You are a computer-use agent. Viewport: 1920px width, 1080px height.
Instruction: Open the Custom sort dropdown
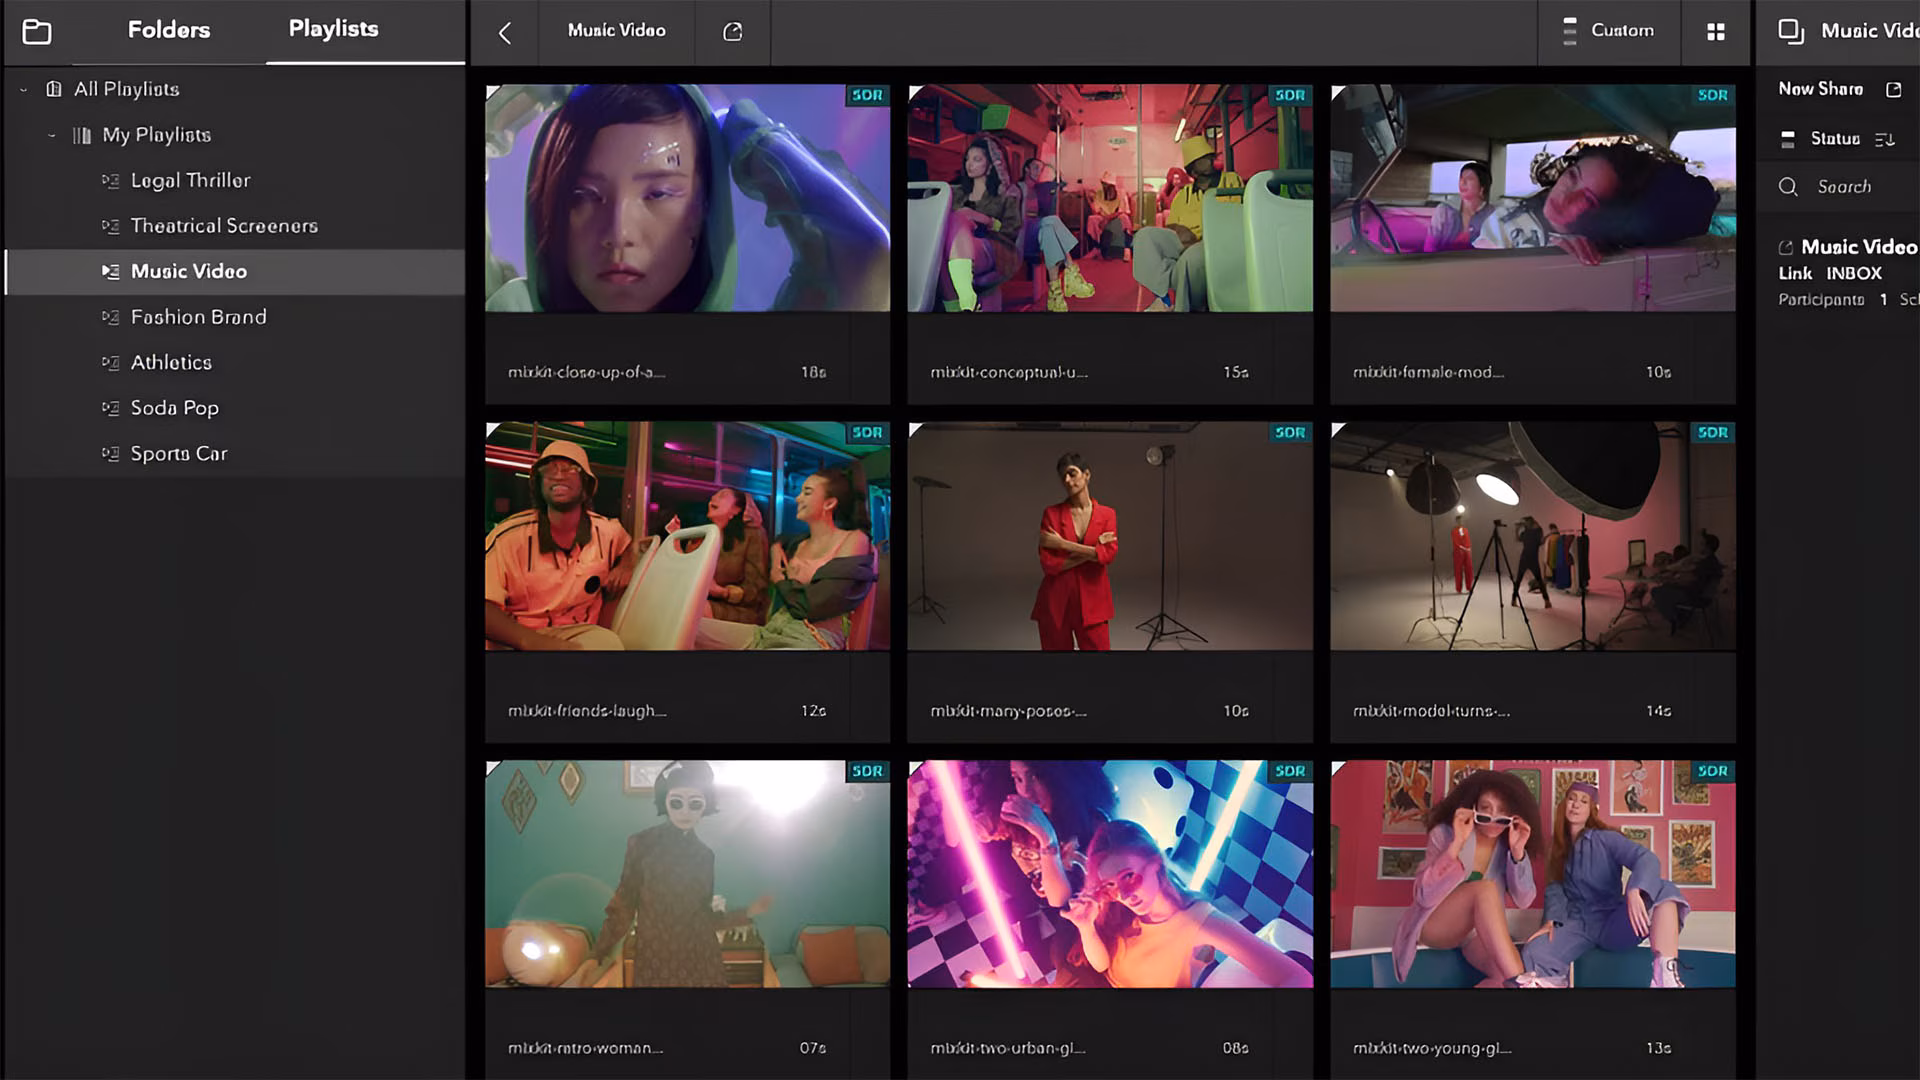point(1609,31)
